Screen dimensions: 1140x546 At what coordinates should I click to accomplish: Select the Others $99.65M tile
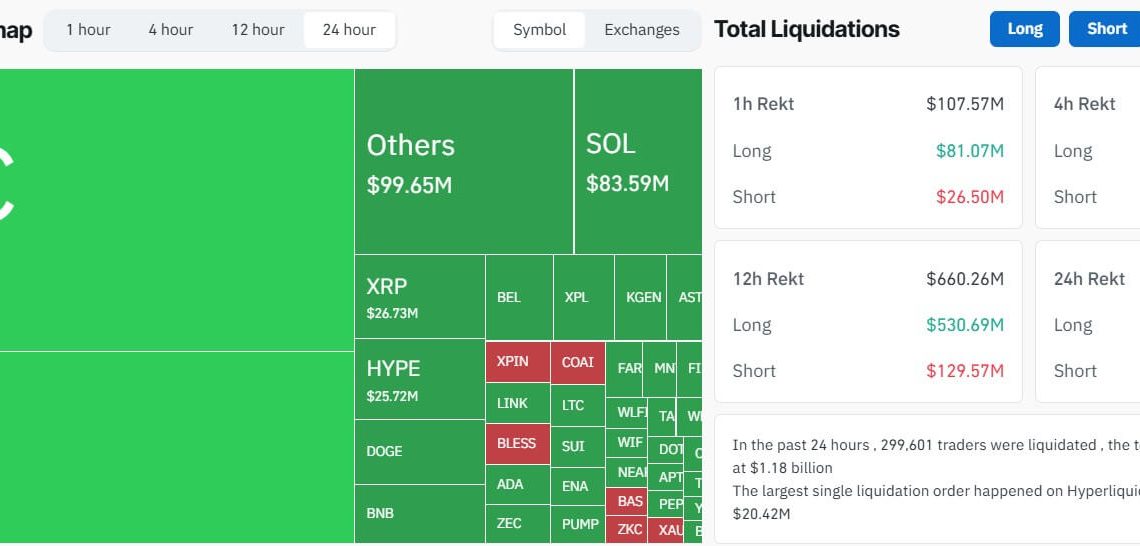point(464,162)
